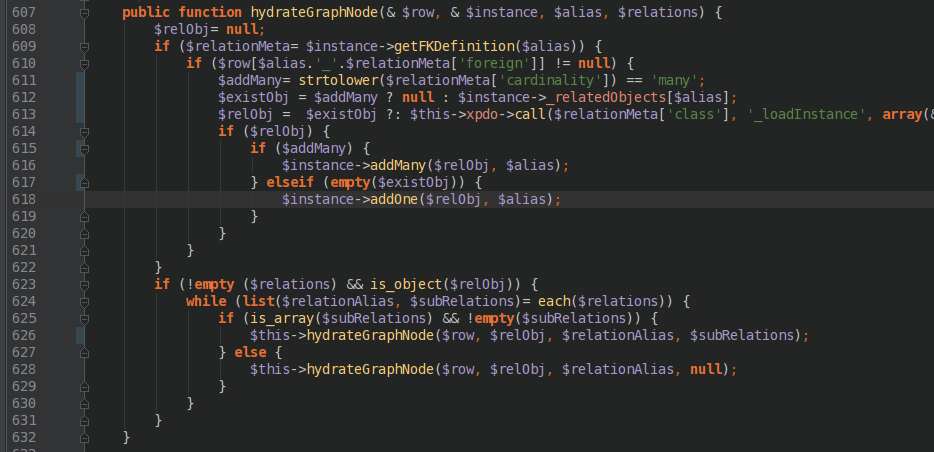Click the change marker beside line 626
Viewport: 934px width, 452px height.
tap(80, 335)
